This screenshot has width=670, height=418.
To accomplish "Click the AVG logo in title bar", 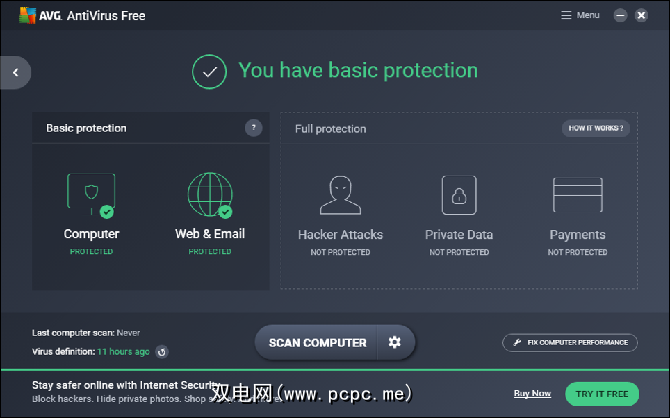I will [x=20, y=15].
